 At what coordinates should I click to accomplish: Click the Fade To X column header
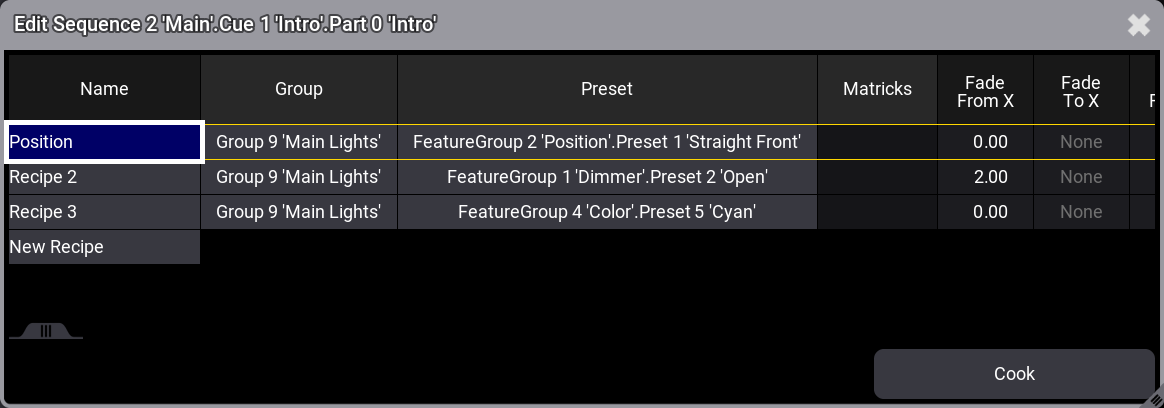pyautogui.click(x=1082, y=89)
